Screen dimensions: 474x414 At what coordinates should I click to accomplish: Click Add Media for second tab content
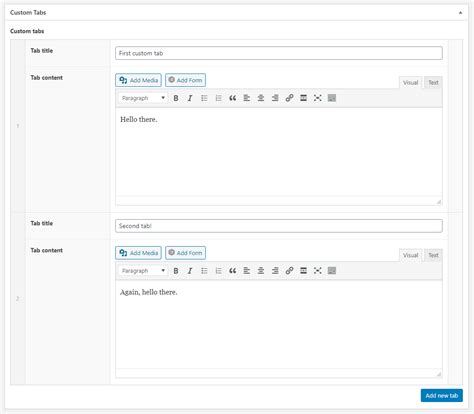pyautogui.click(x=138, y=253)
